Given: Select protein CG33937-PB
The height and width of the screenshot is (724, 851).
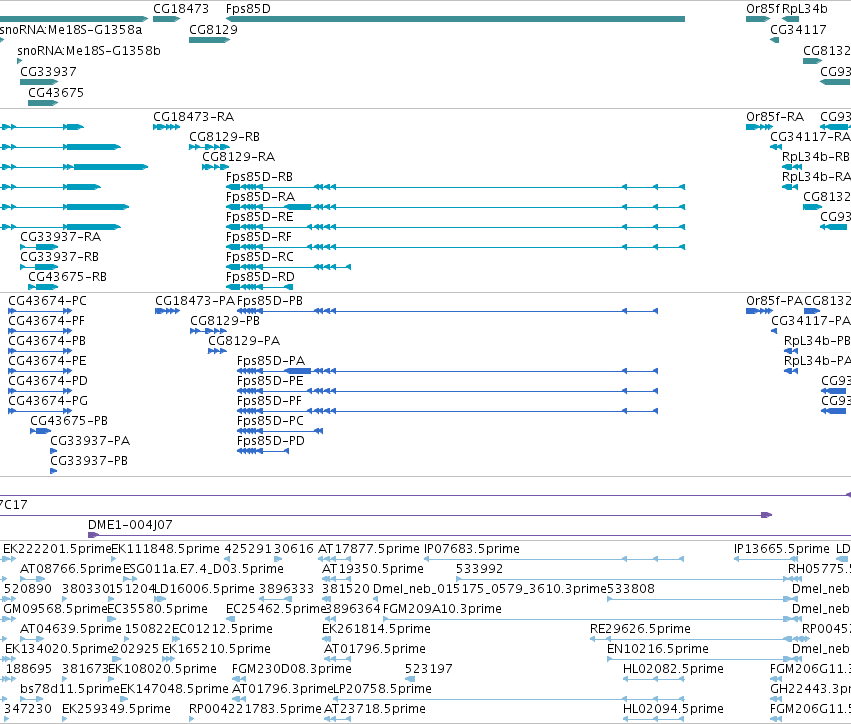Looking at the screenshot, I should pyautogui.click(x=89, y=461).
